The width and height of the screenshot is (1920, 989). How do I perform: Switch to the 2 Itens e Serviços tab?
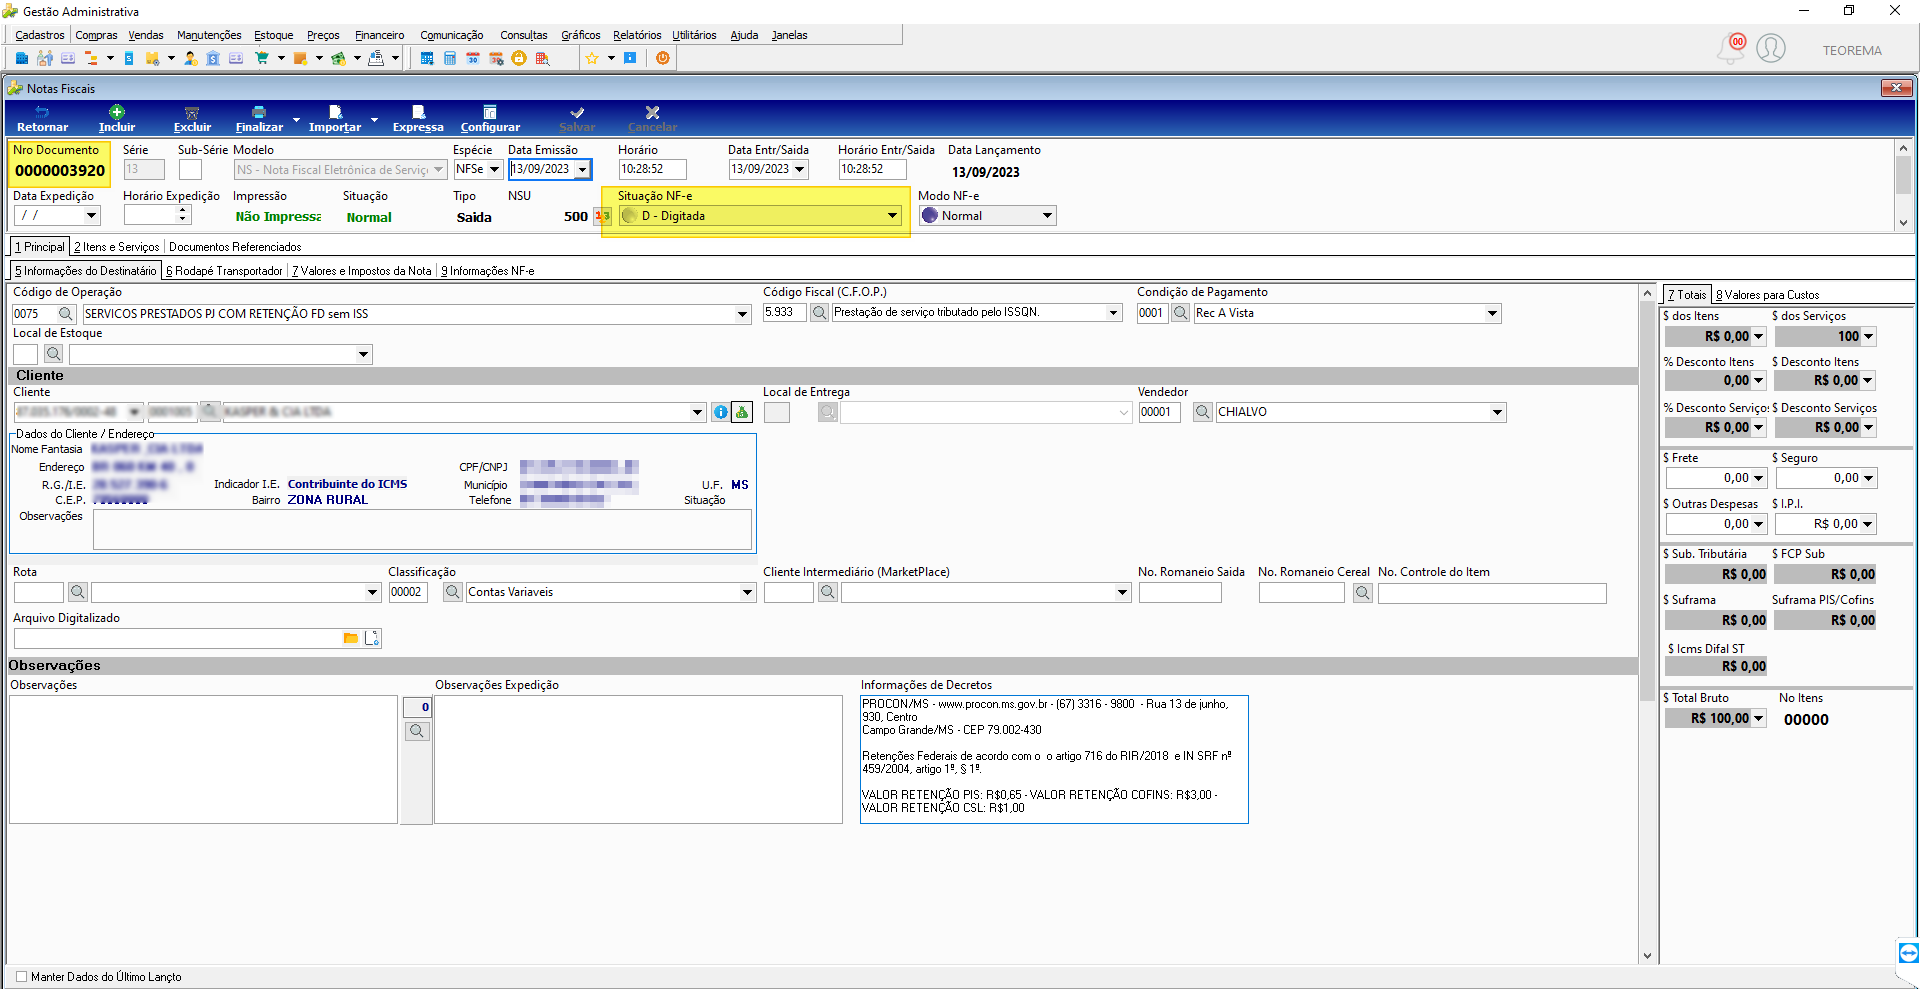click(116, 247)
